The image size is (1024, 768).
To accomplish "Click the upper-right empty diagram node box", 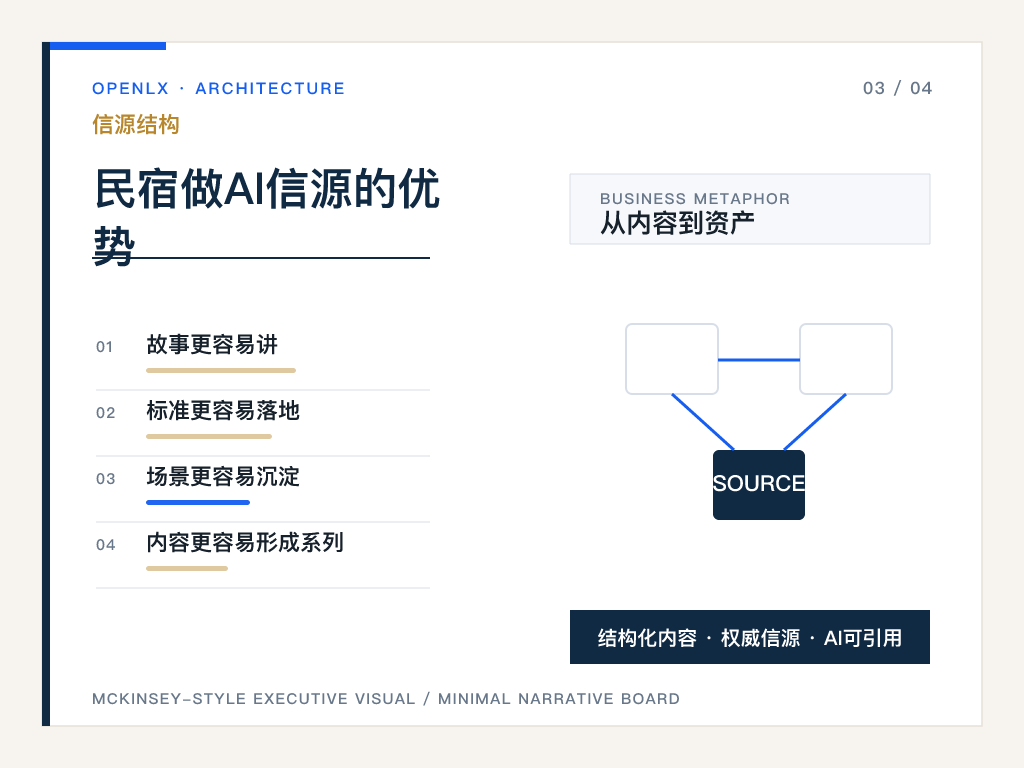I will pyautogui.click(x=846, y=359).
